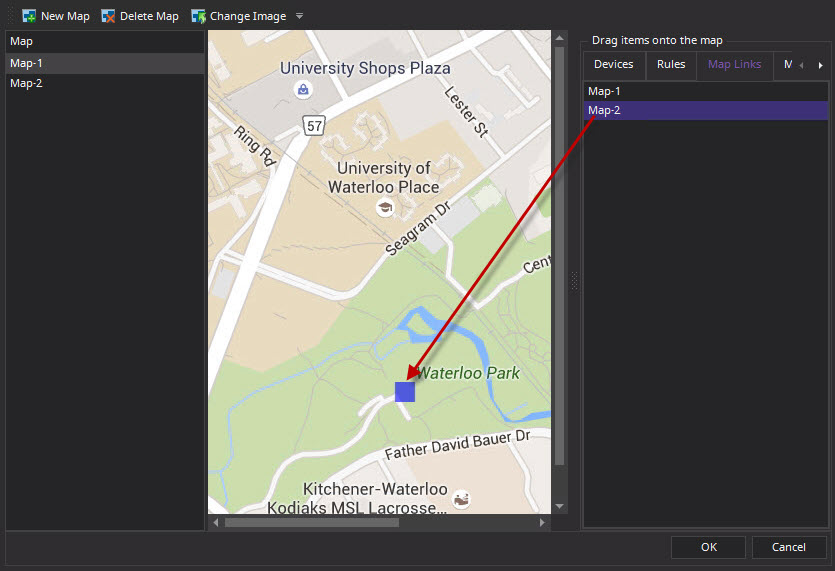Click the horizontal scrollbar right arrow
The width and height of the screenshot is (835, 571).
[x=542, y=523]
